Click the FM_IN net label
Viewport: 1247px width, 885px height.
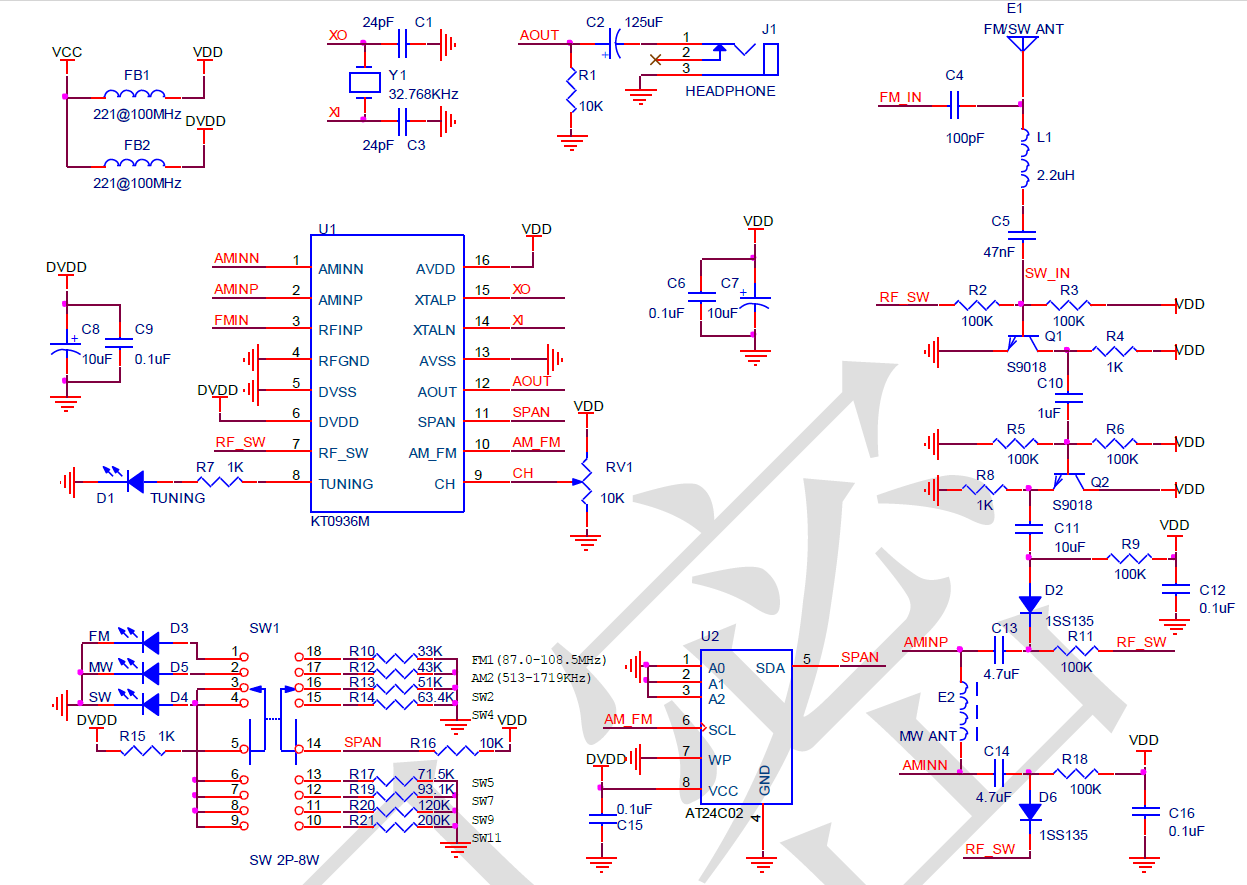point(900,97)
